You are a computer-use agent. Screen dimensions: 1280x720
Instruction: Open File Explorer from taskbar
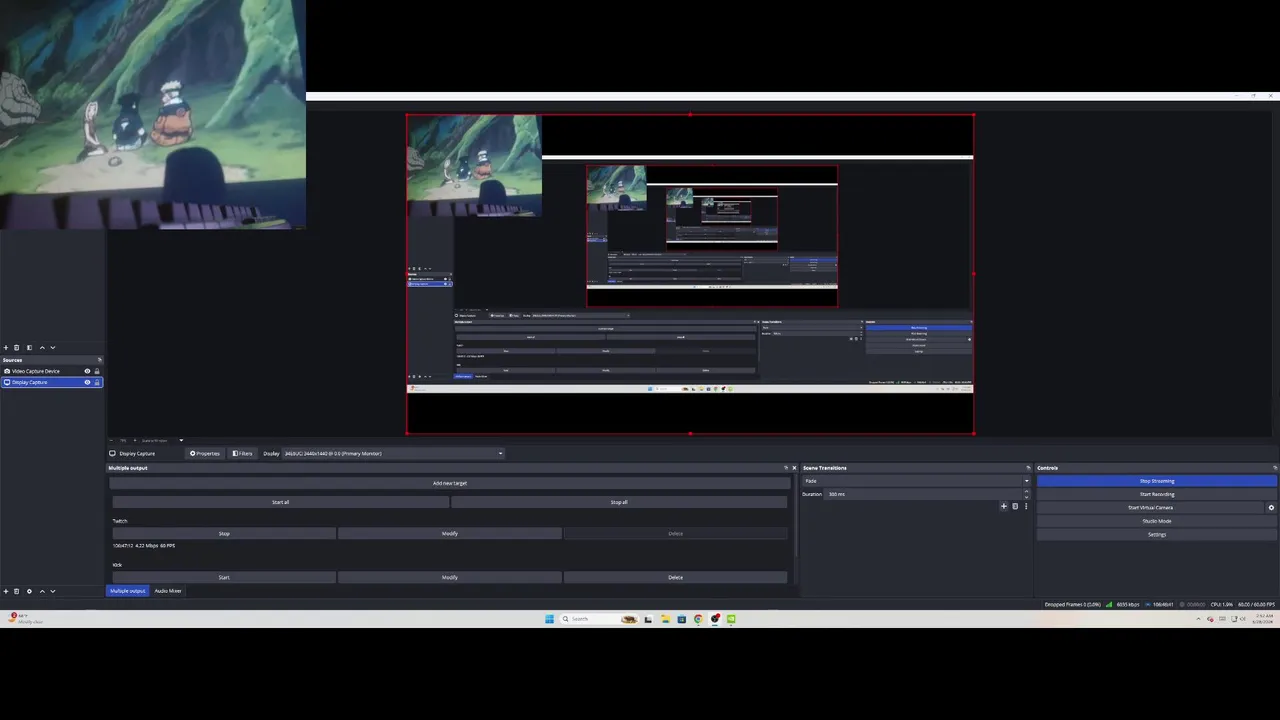[665, 619]
